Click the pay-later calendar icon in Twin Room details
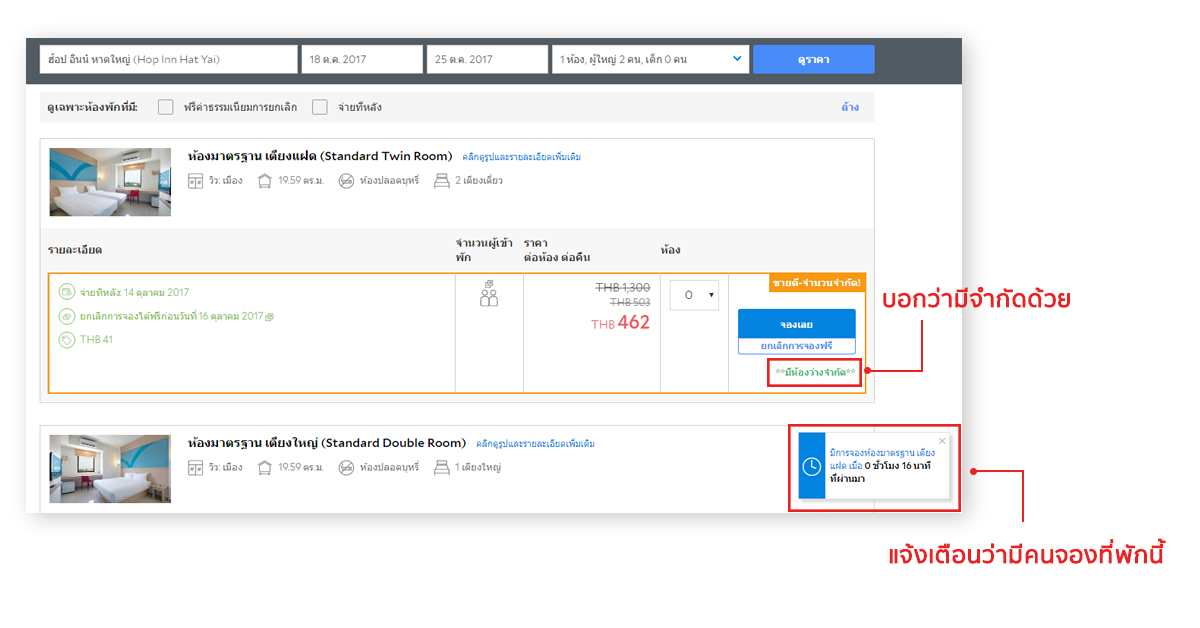This screenshot has height=628, width=1200. click(66, 292)
